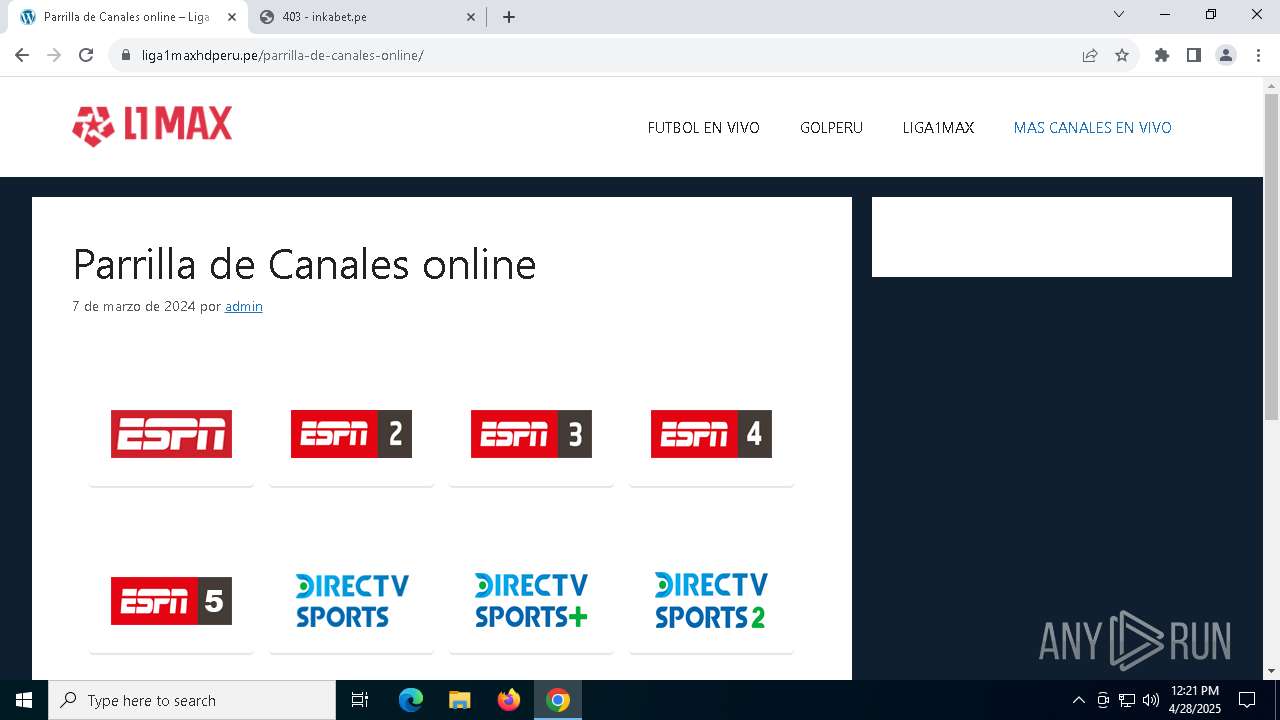Open the ESPN 4 channel logo
The height and width of the screenshot is (720, 1280).
711,434
